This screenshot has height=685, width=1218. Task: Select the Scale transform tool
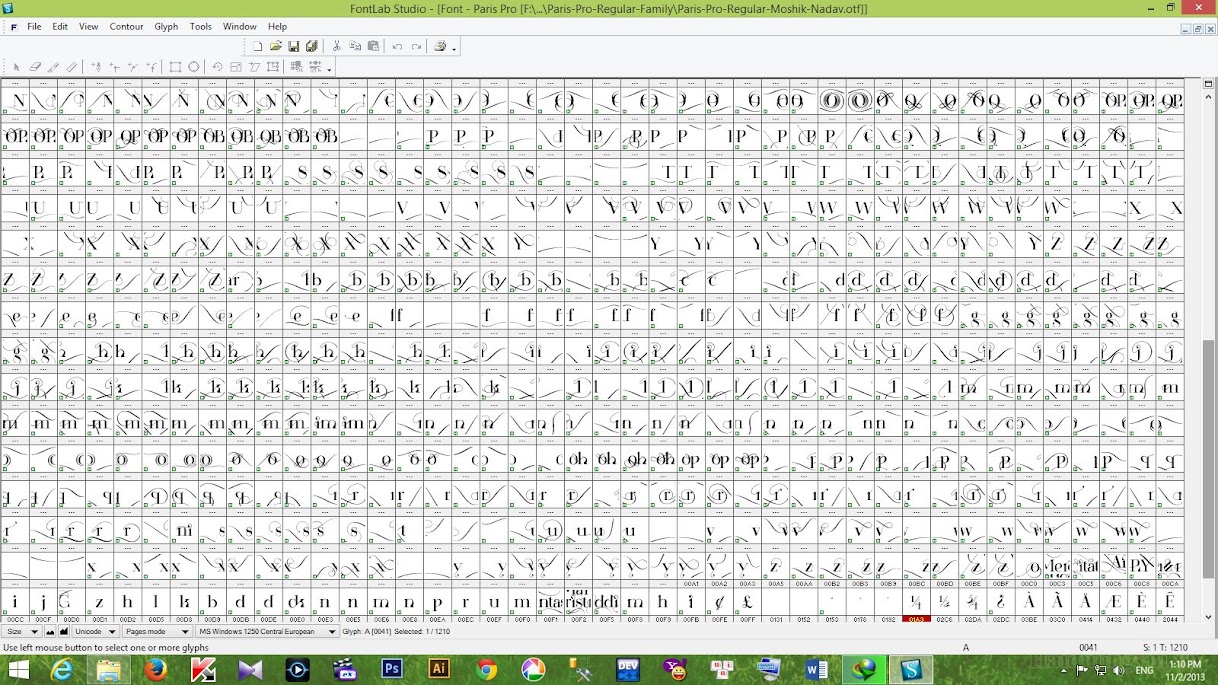236,67
